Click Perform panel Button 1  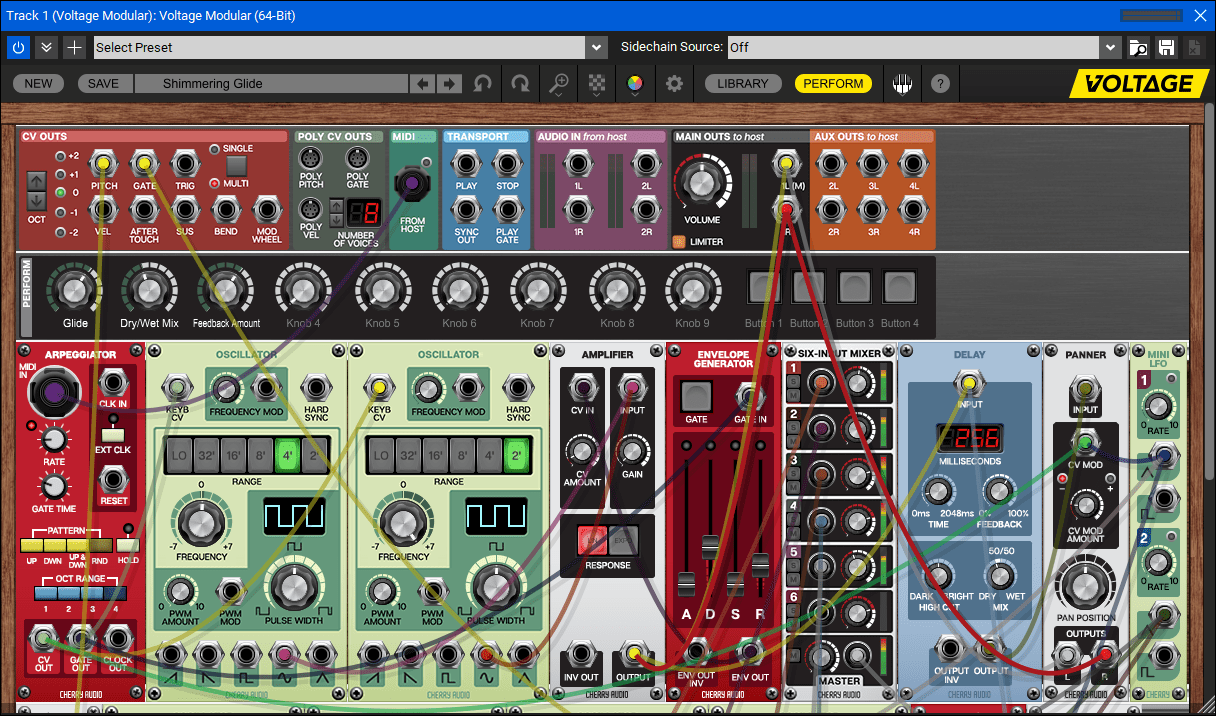(x=765, y=288)
